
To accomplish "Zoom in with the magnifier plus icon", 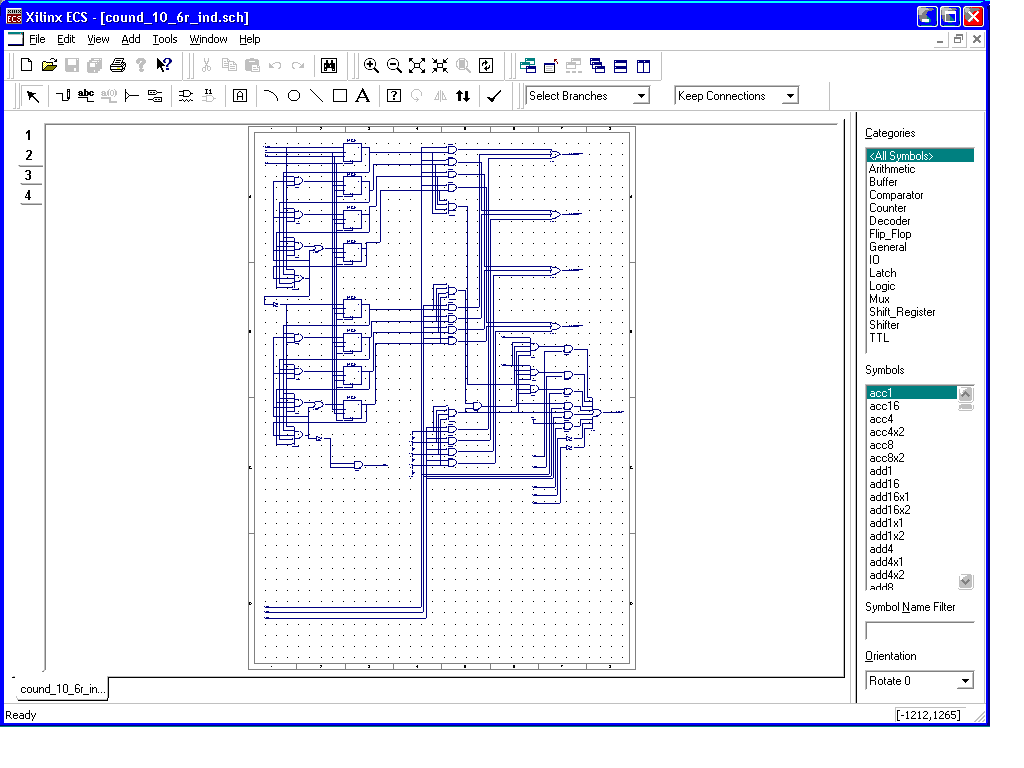I will coord(371,65).
